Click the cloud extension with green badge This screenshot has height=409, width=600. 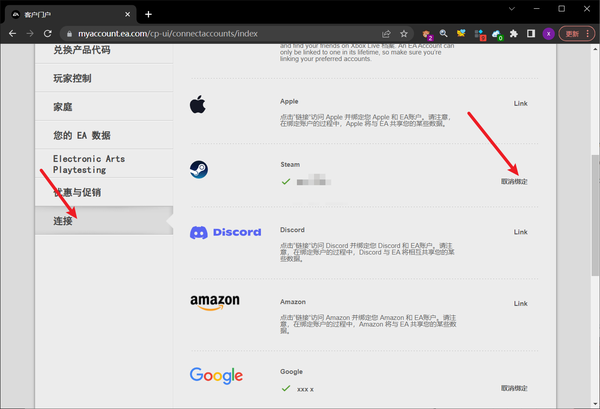pyautogui.click(x=497, y=34)
